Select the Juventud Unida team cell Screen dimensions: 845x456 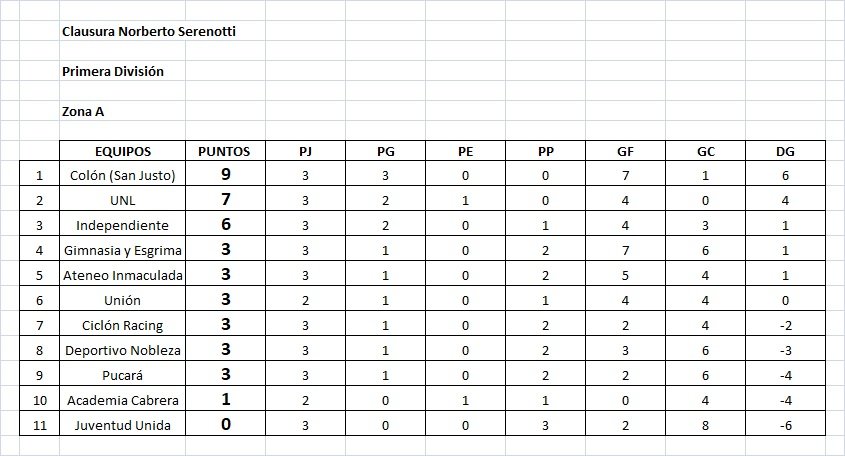point(122,425)
